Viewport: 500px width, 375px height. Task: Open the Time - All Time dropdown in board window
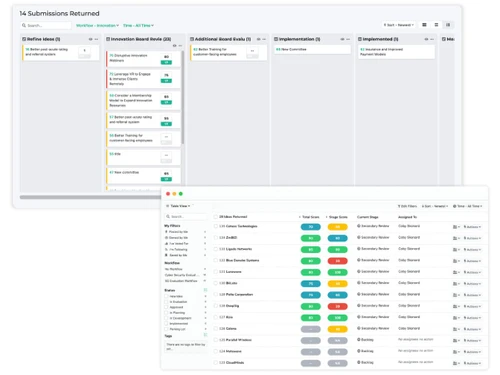138,25
